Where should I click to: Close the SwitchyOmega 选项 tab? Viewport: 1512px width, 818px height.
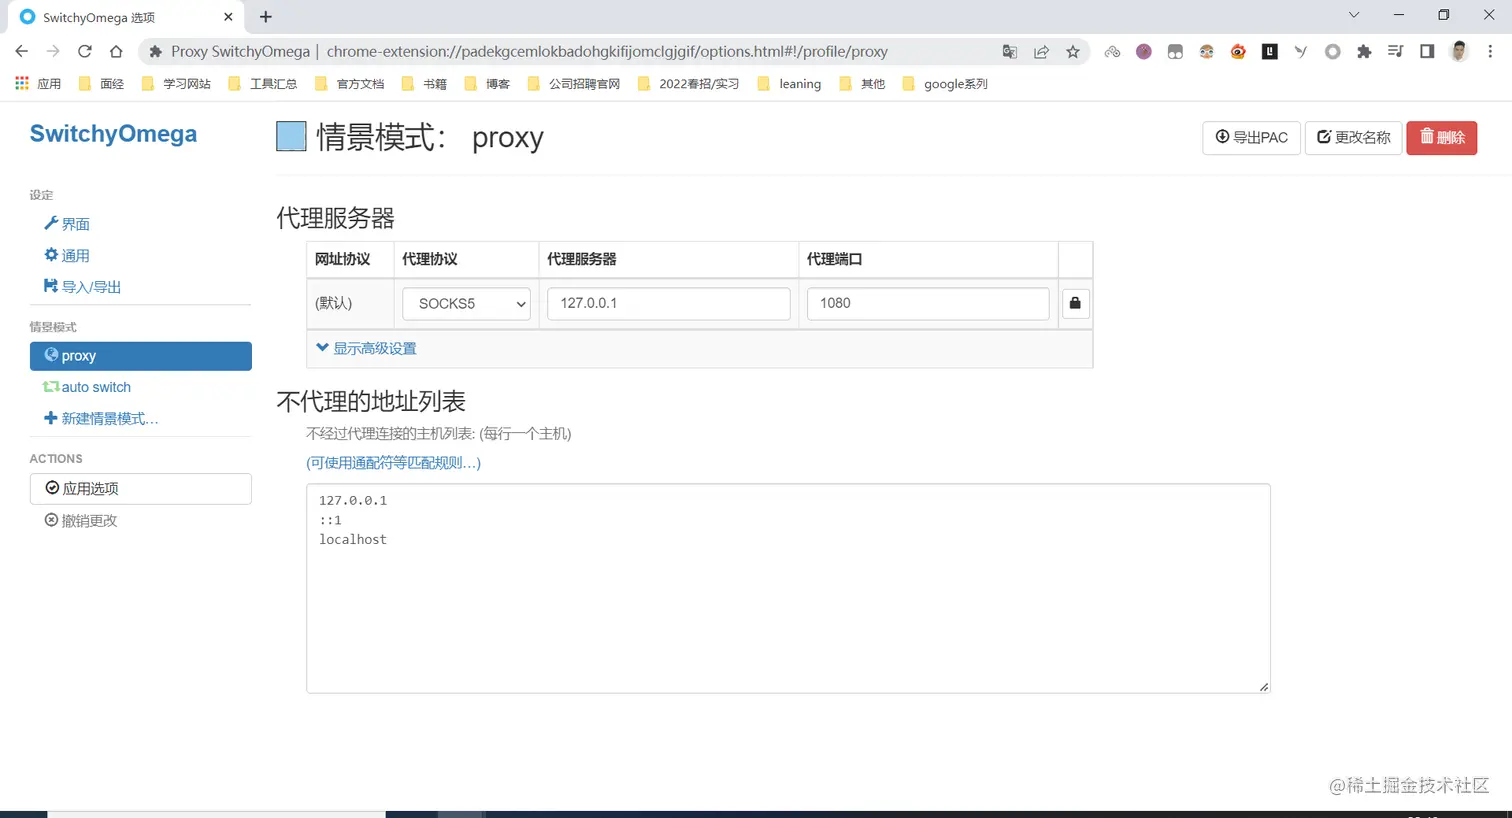(228, 17)
